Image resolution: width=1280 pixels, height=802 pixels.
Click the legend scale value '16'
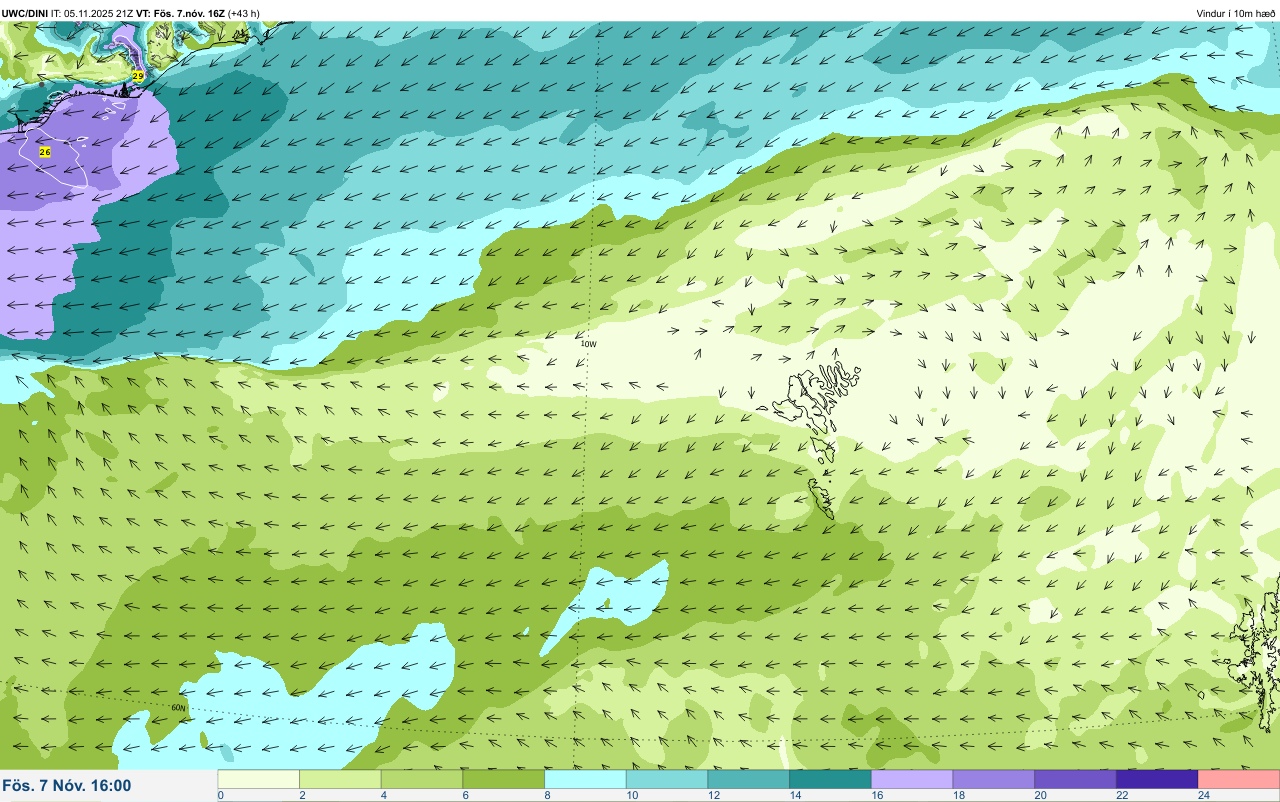tap(876, 795)
